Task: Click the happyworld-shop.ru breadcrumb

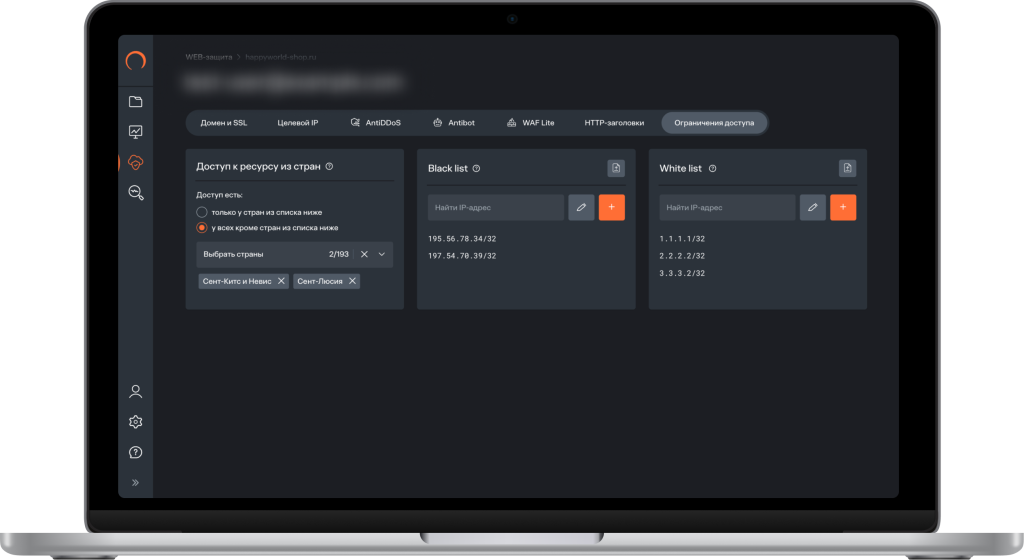Action: (x=281, y=57)
